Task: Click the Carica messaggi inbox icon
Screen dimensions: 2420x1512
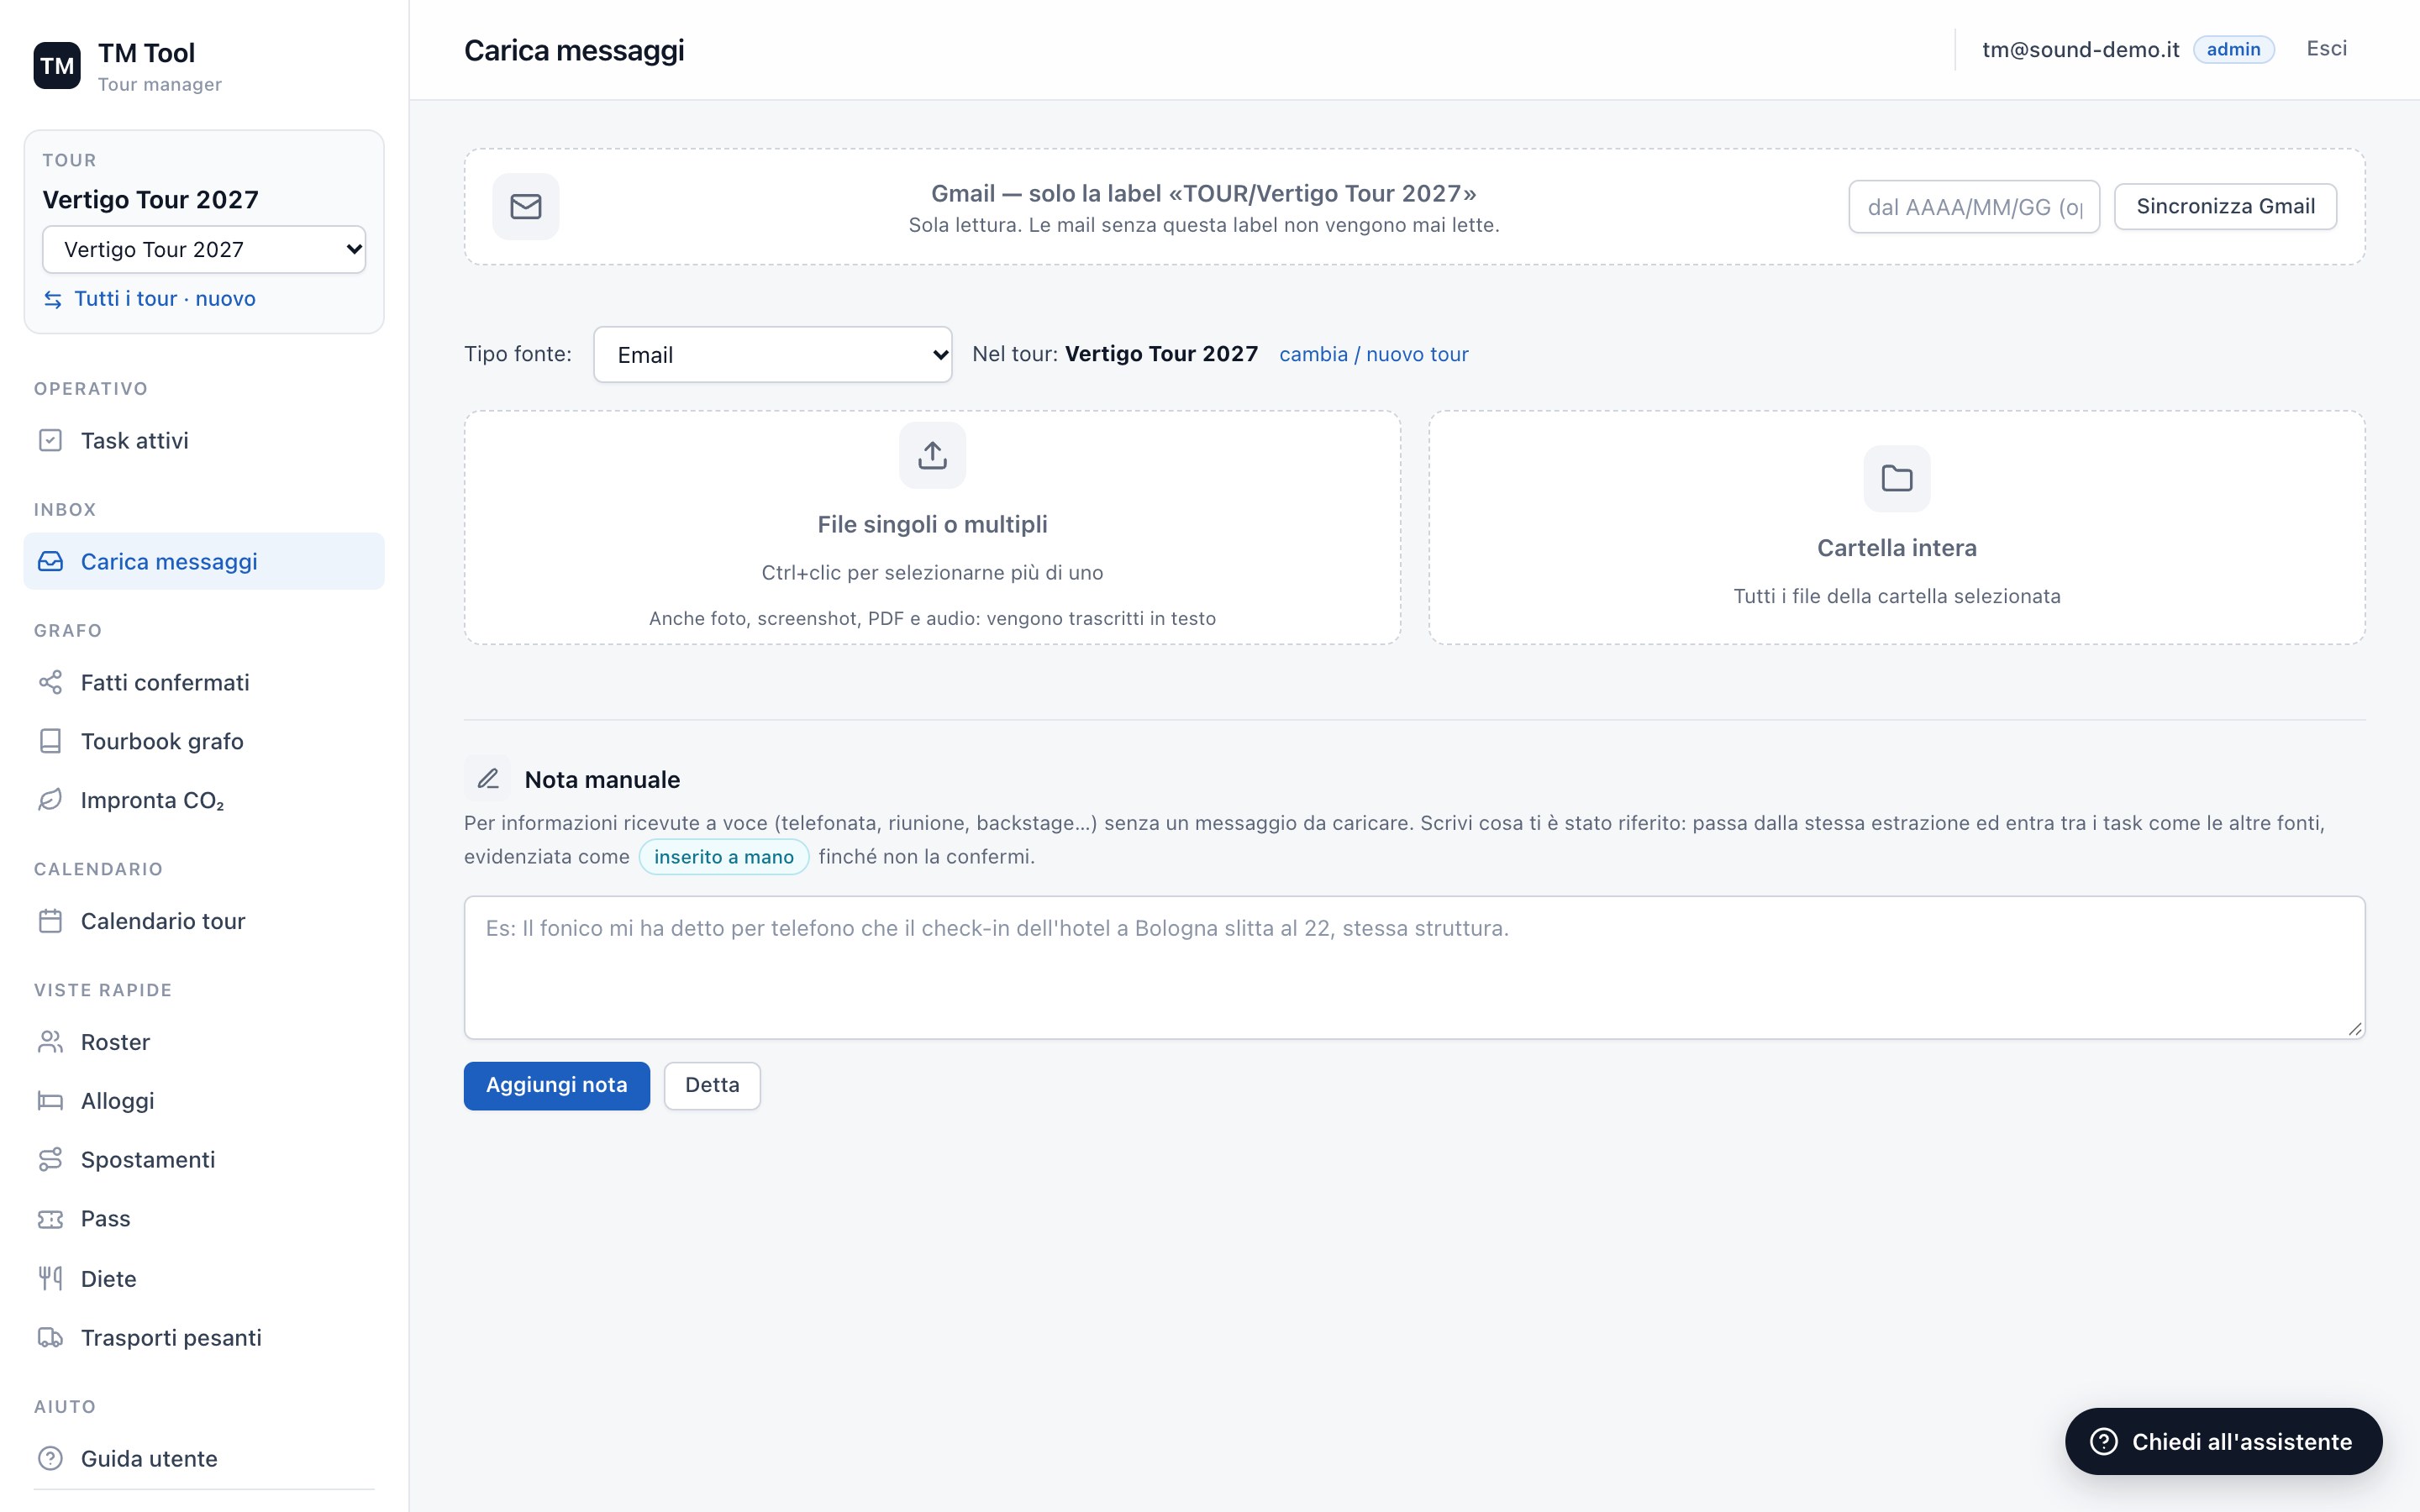Action: (50, 561)
